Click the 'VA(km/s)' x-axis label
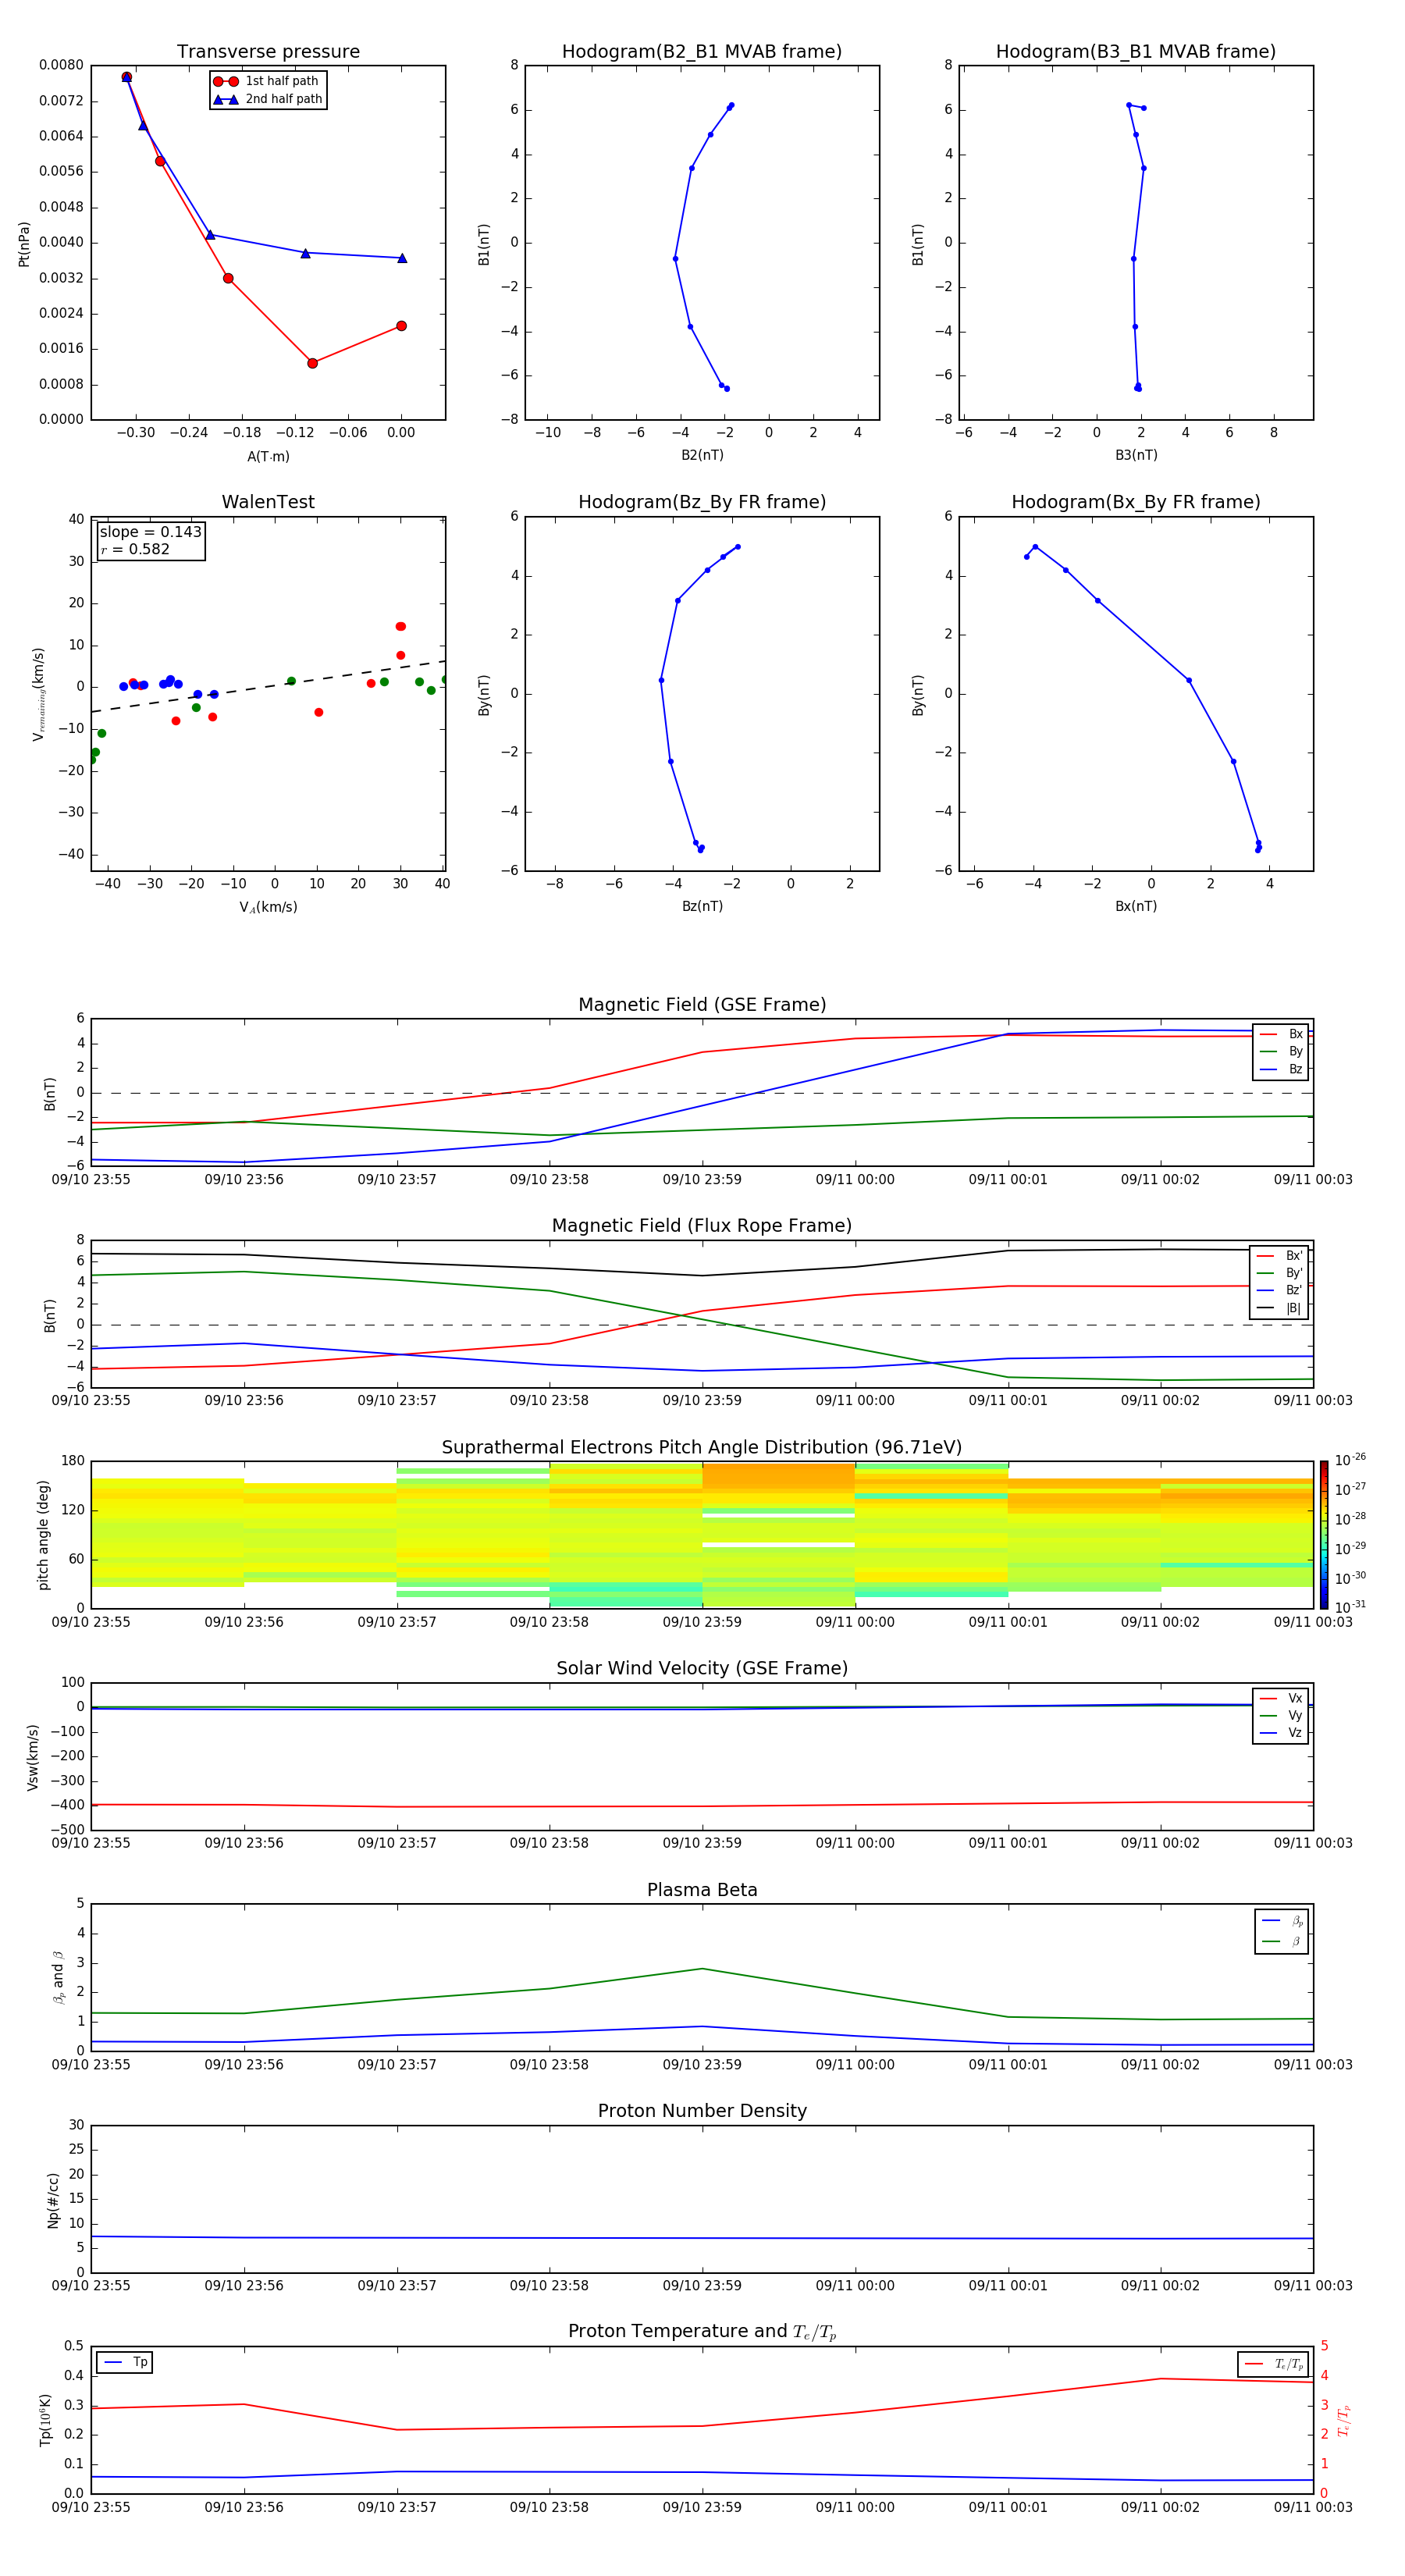The image size is (1405, 2576). pos(268,907)
